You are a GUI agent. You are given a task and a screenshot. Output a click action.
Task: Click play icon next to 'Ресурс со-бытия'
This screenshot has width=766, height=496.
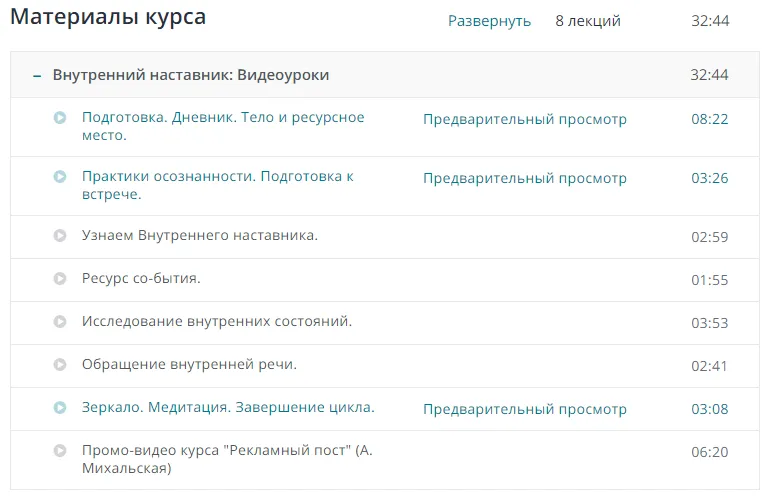tap(60, 279)
